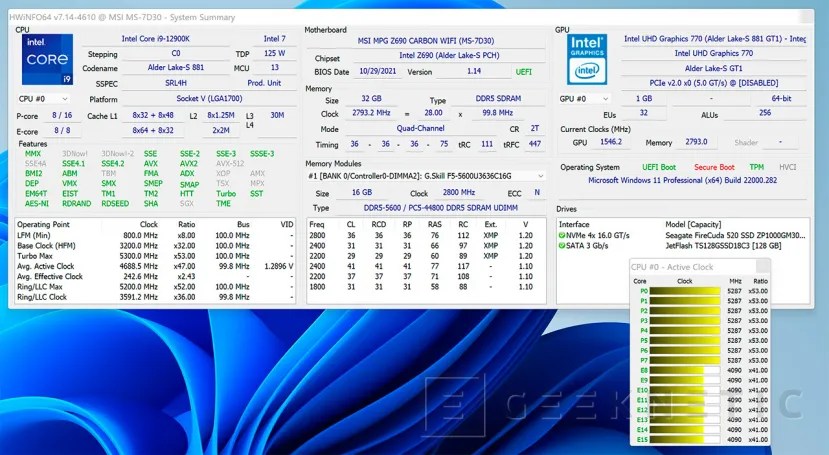Image resolution: width=829 pixels, height=455 pixels.
Task: Click the UEFI Boot indicator
Action: coord(659,168)
